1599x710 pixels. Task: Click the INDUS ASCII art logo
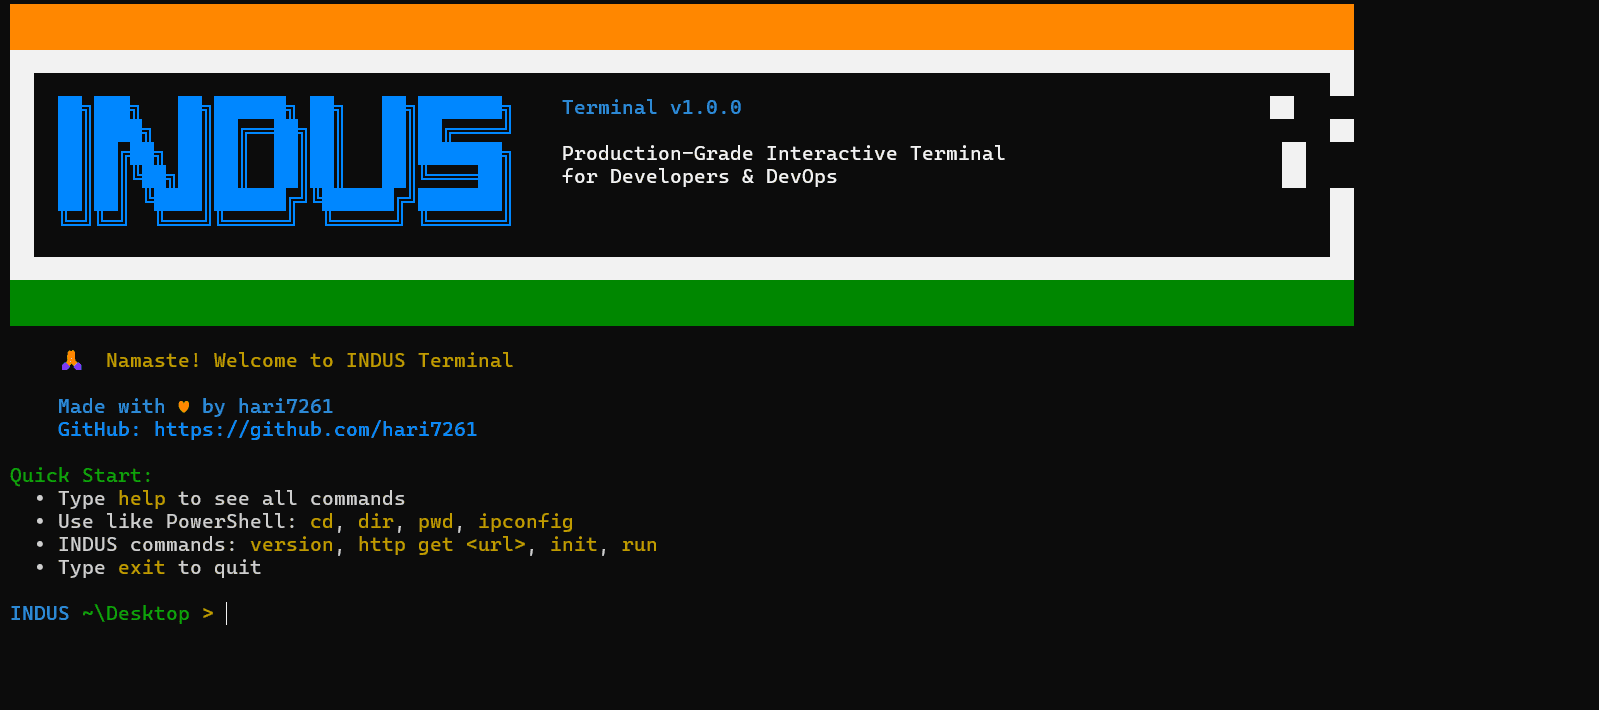[284, 161]
